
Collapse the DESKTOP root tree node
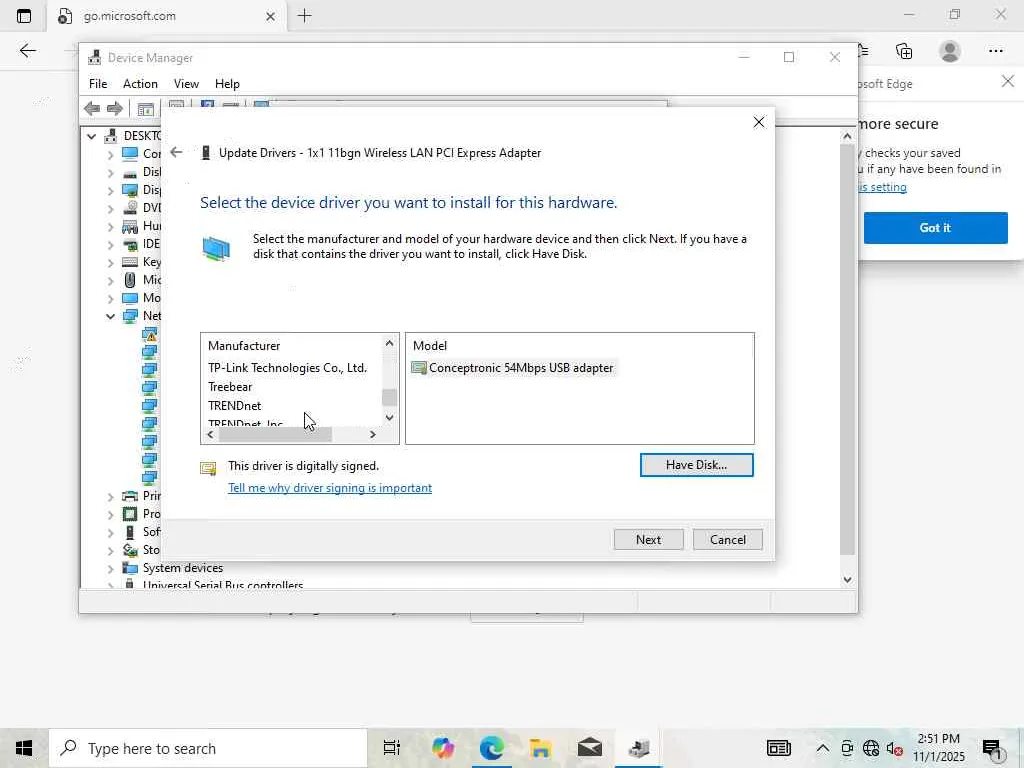click(x=91, y=136)
